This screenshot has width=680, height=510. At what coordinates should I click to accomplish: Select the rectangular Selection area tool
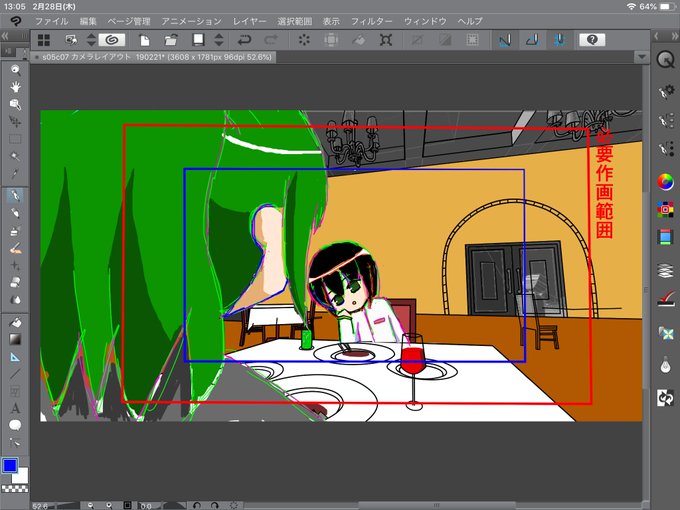(x=15, y=139)
